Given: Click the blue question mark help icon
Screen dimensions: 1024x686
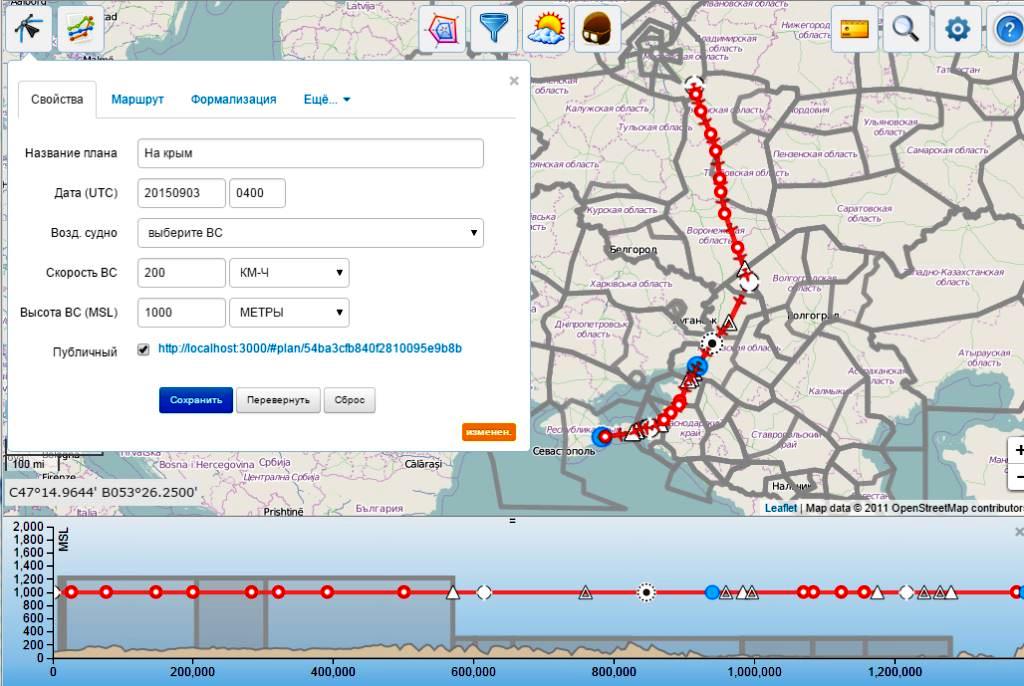Looking at the screenshot, I should [x=1008, y=29].
